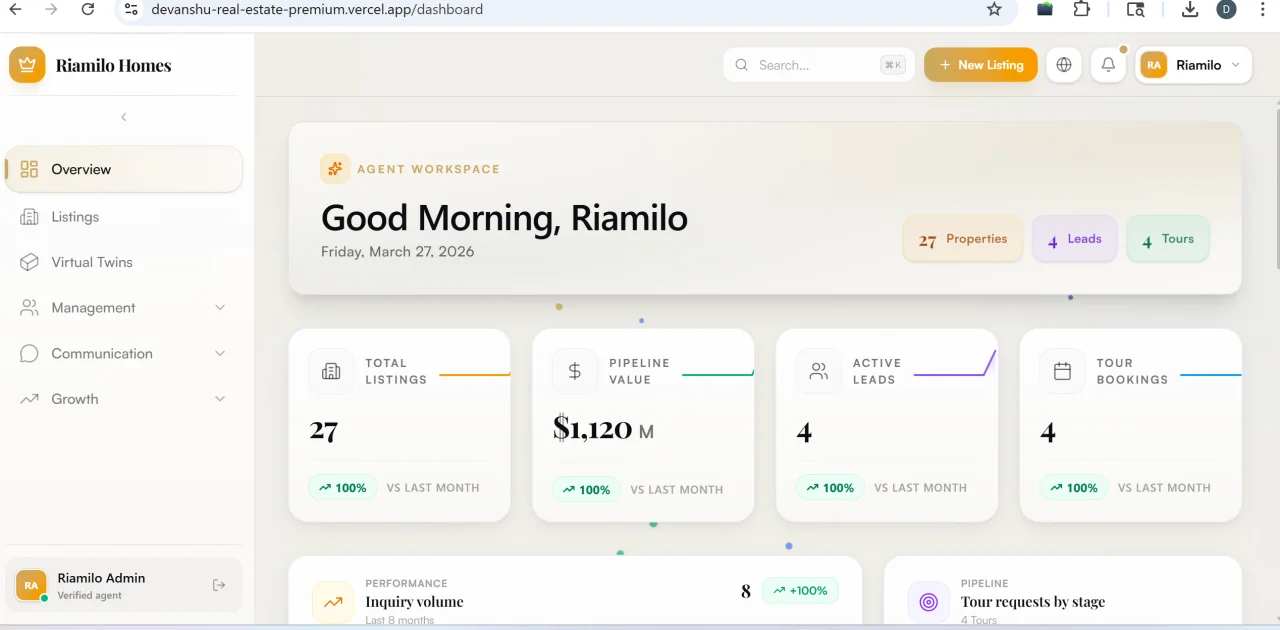The width and height of the screenshot is (1280, 630).
Task: Click the date Friday, March 27, 2026
Action: click(398, 252)
